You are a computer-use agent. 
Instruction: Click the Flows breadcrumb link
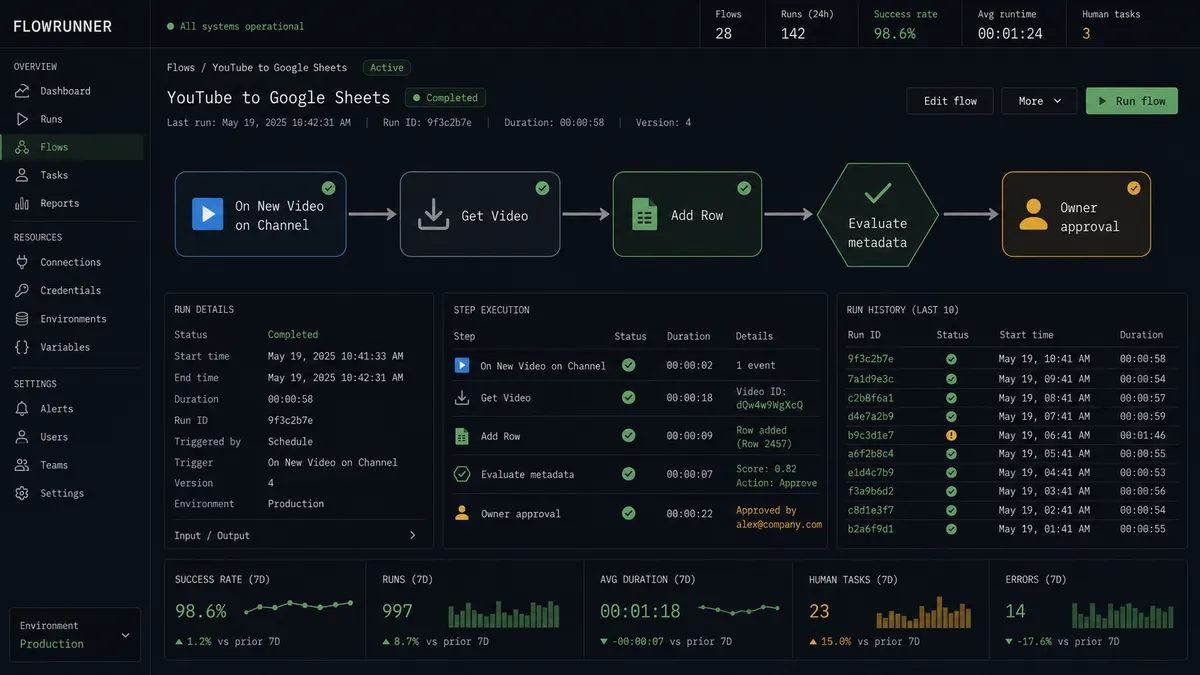point(181,68)
